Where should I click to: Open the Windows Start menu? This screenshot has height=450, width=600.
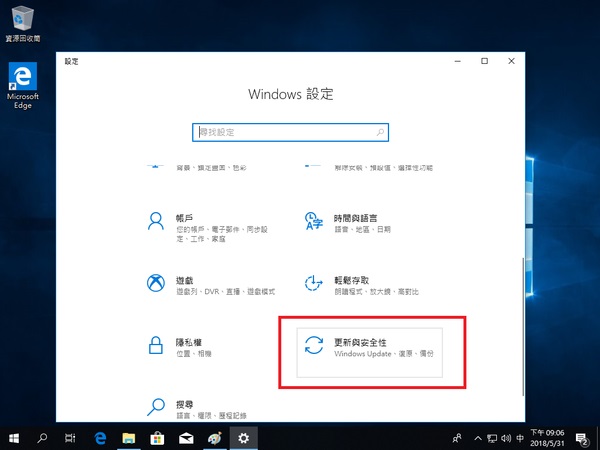click(14, 438)
